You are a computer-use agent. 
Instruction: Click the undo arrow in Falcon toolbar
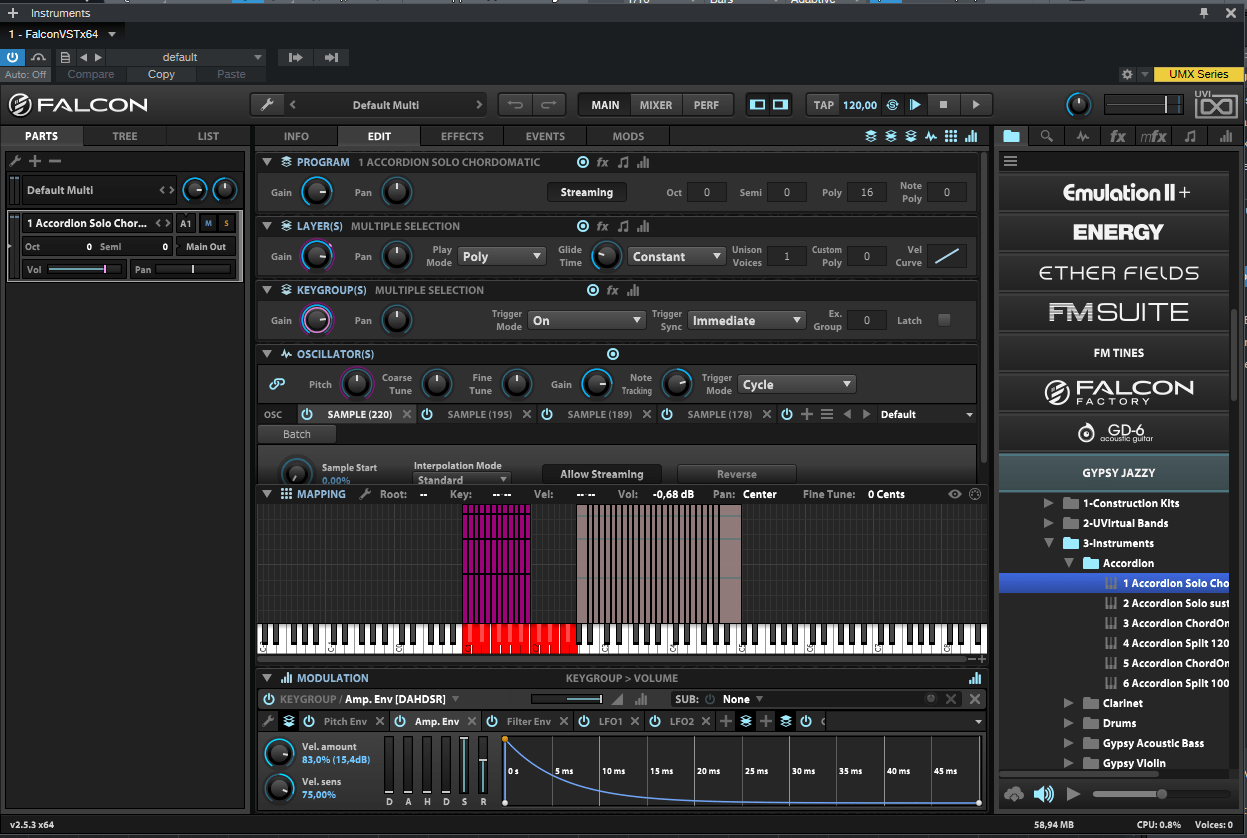(516, 105)
